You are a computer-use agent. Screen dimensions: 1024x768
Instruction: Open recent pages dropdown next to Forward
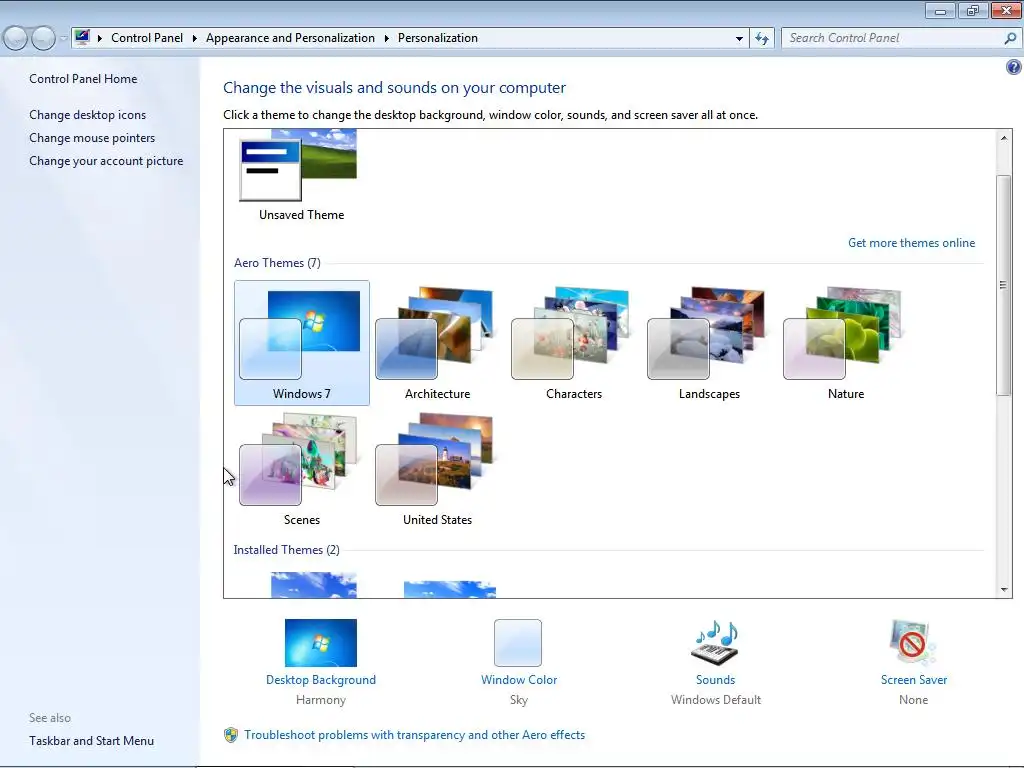tap(63, 39)
